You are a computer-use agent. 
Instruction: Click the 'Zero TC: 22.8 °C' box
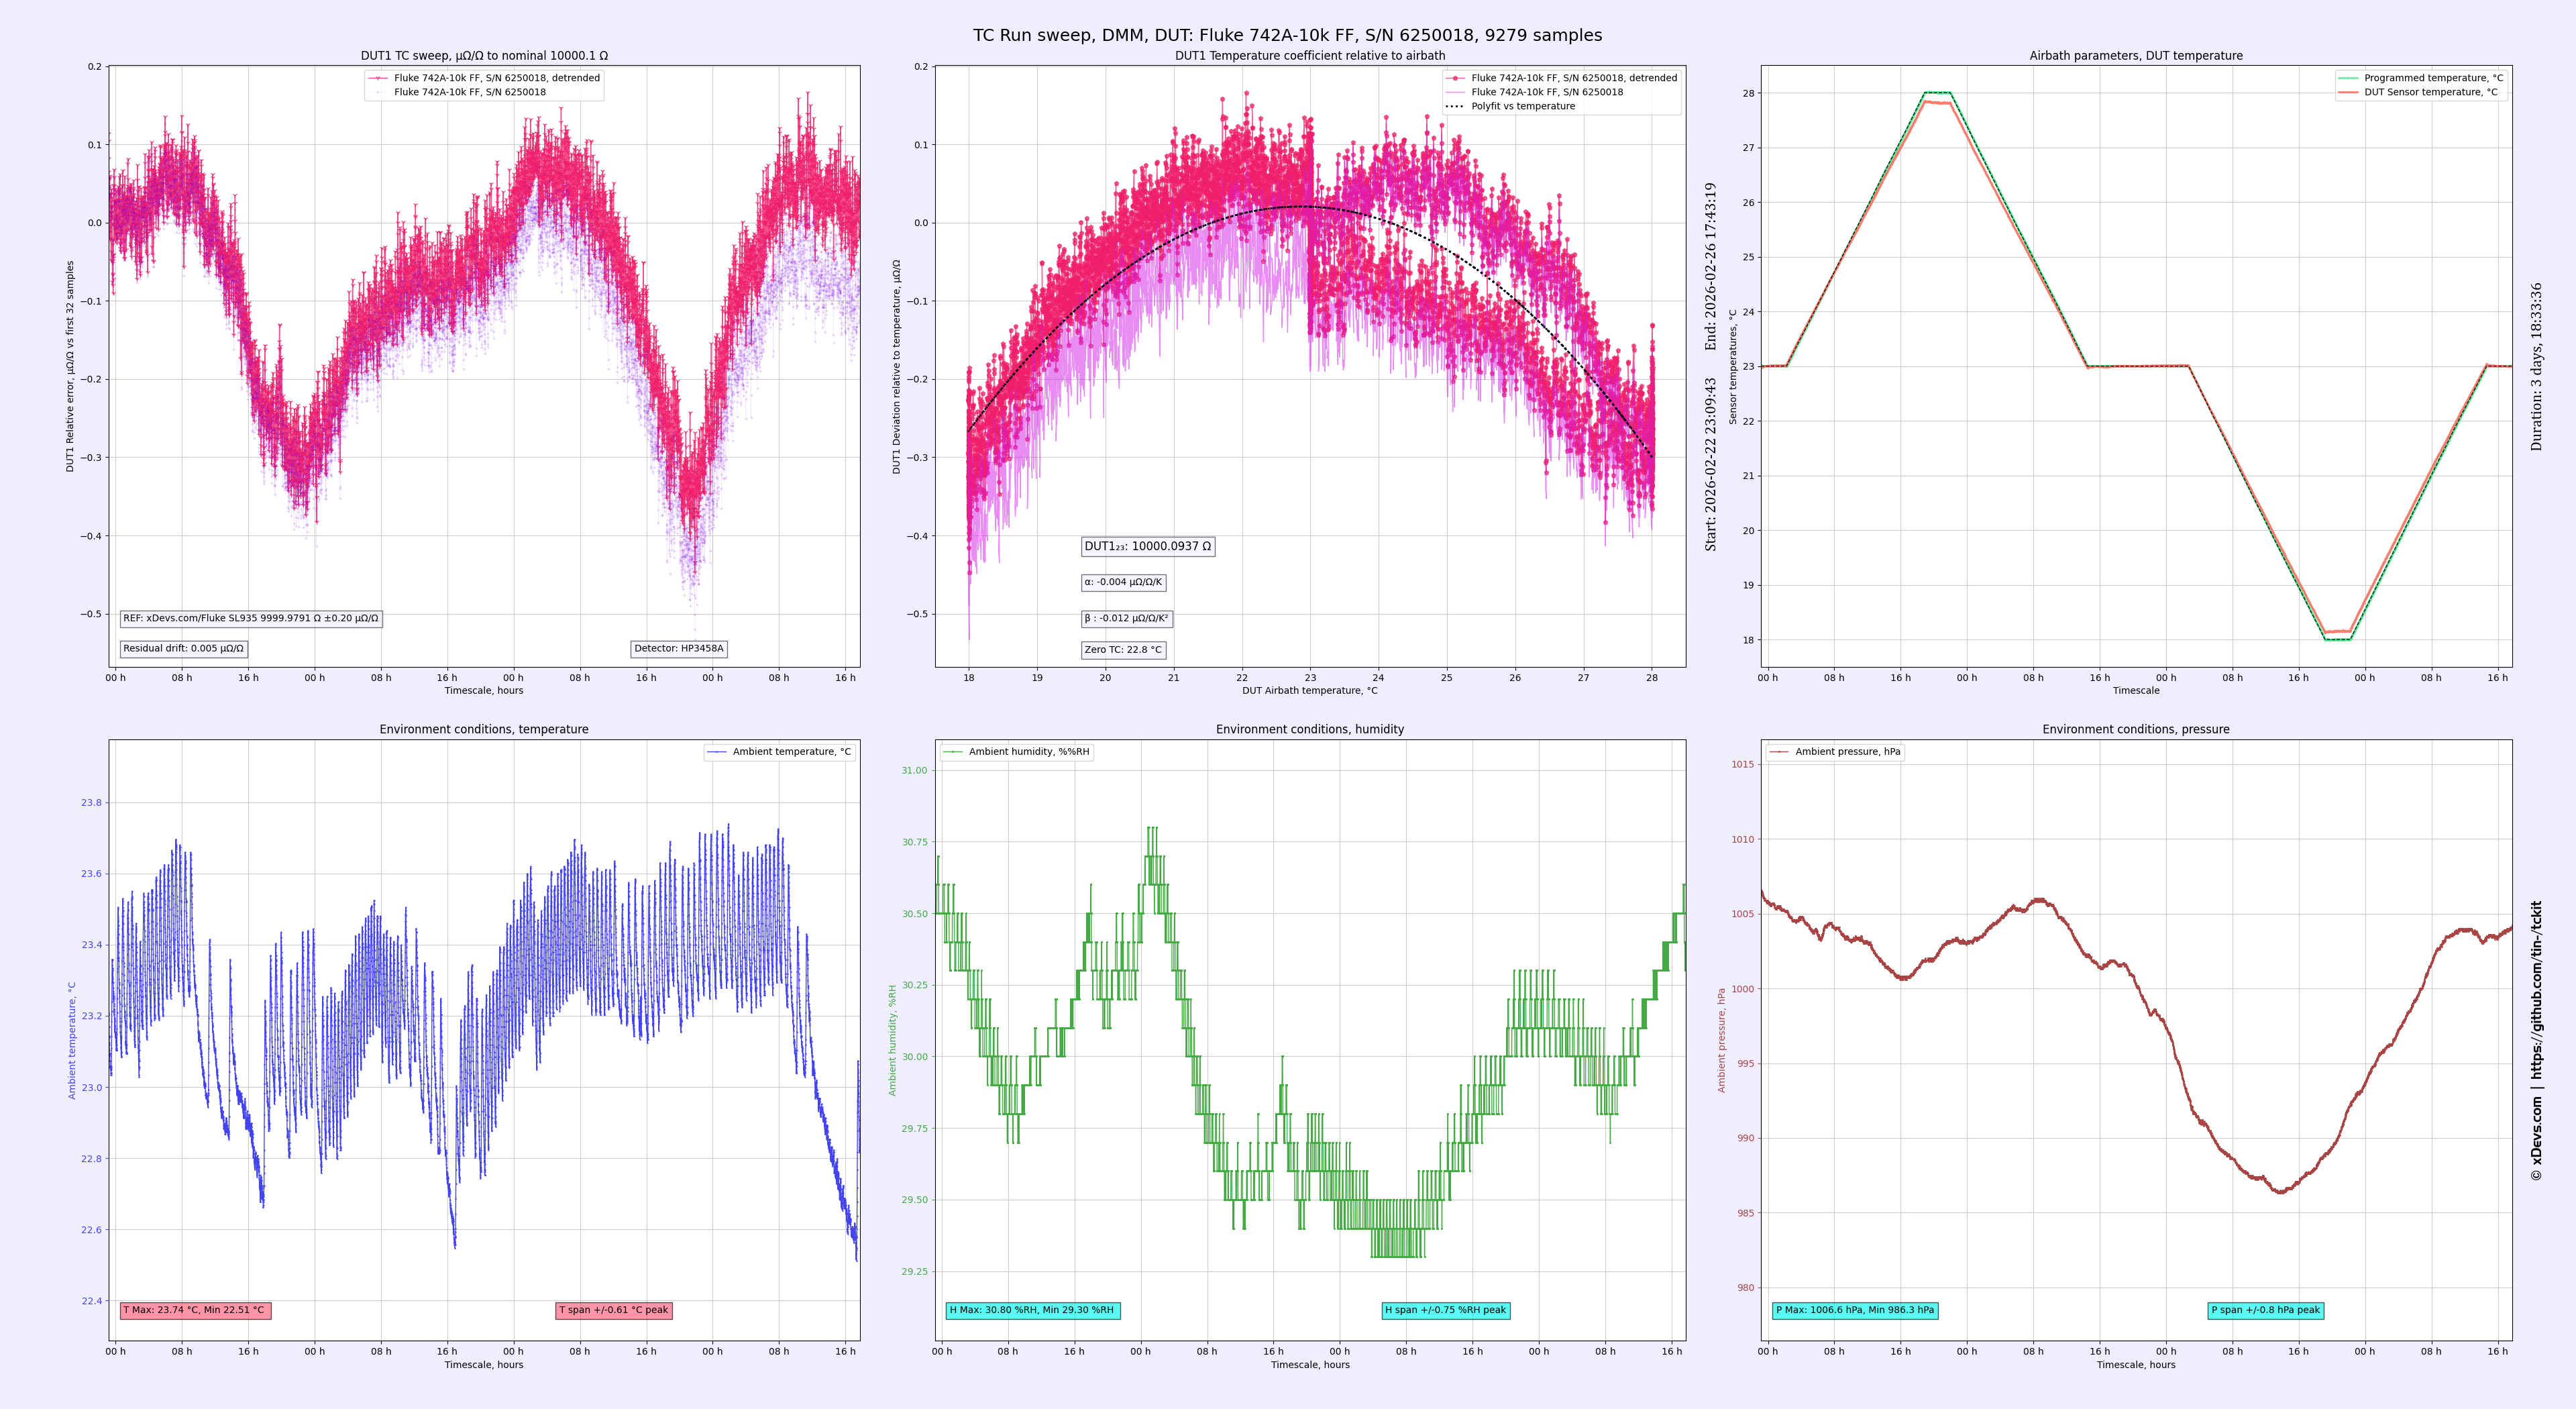(1123, 650)
